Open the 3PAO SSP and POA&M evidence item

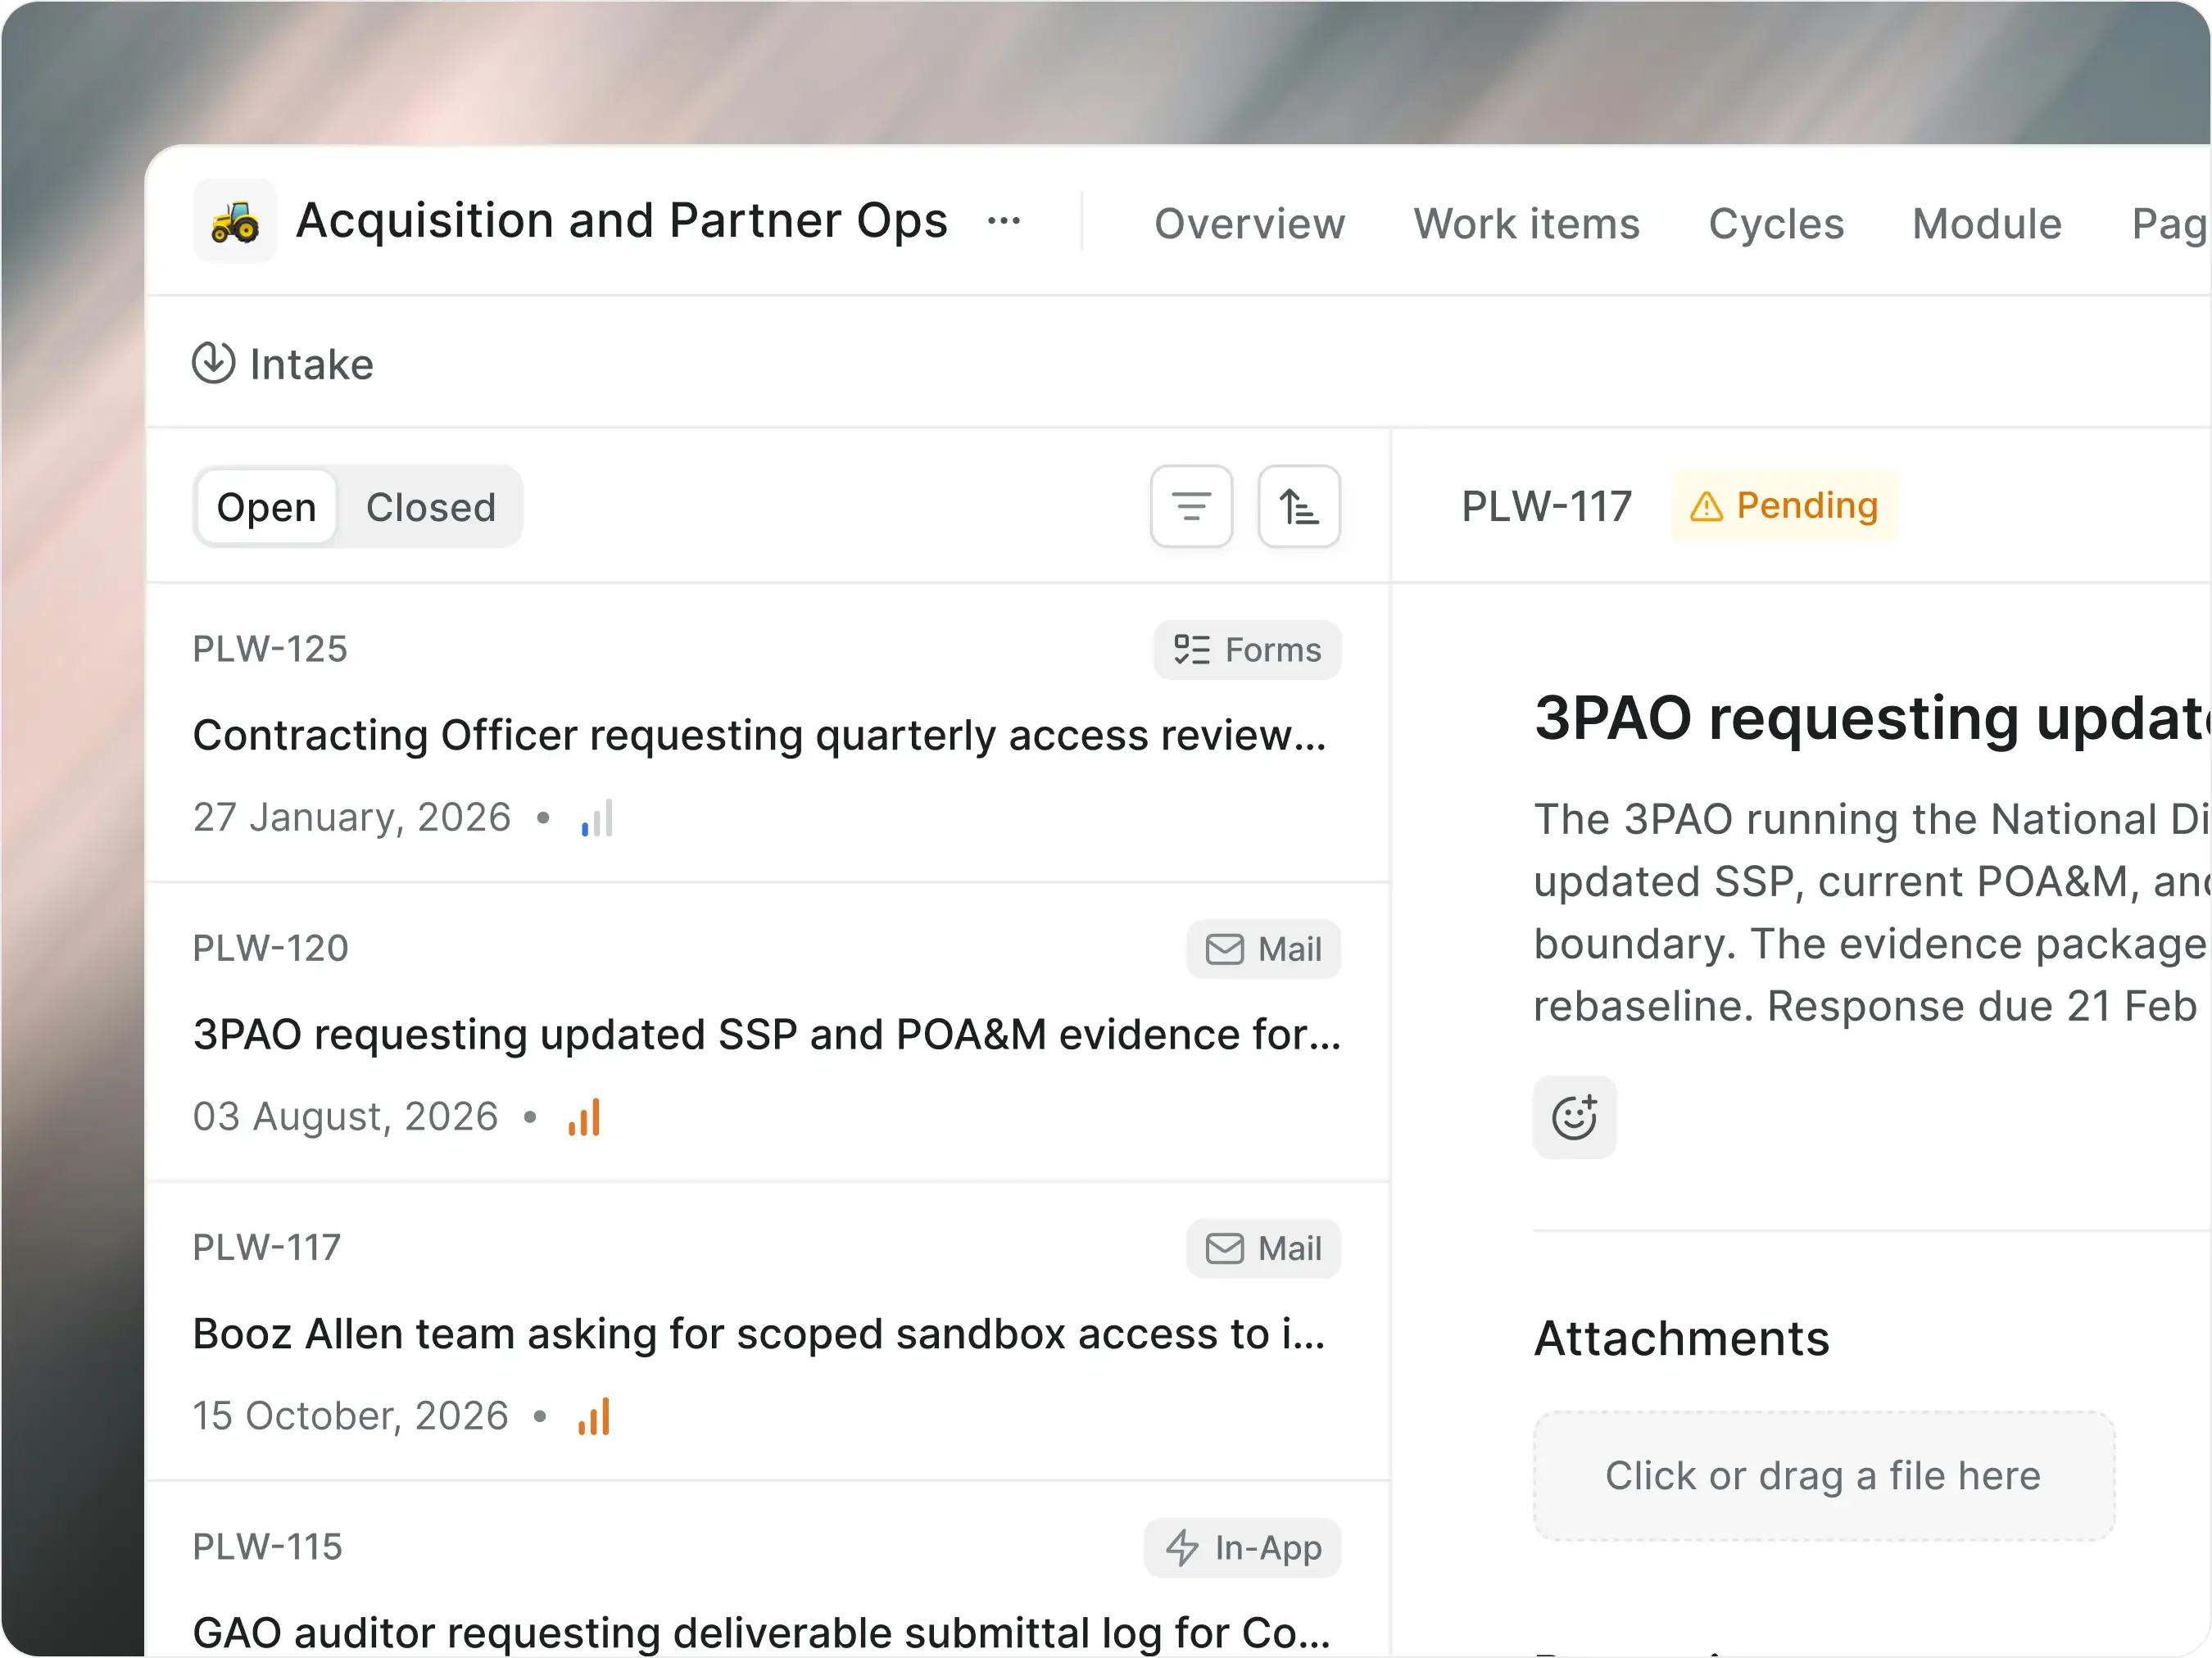coord(768,1032)
